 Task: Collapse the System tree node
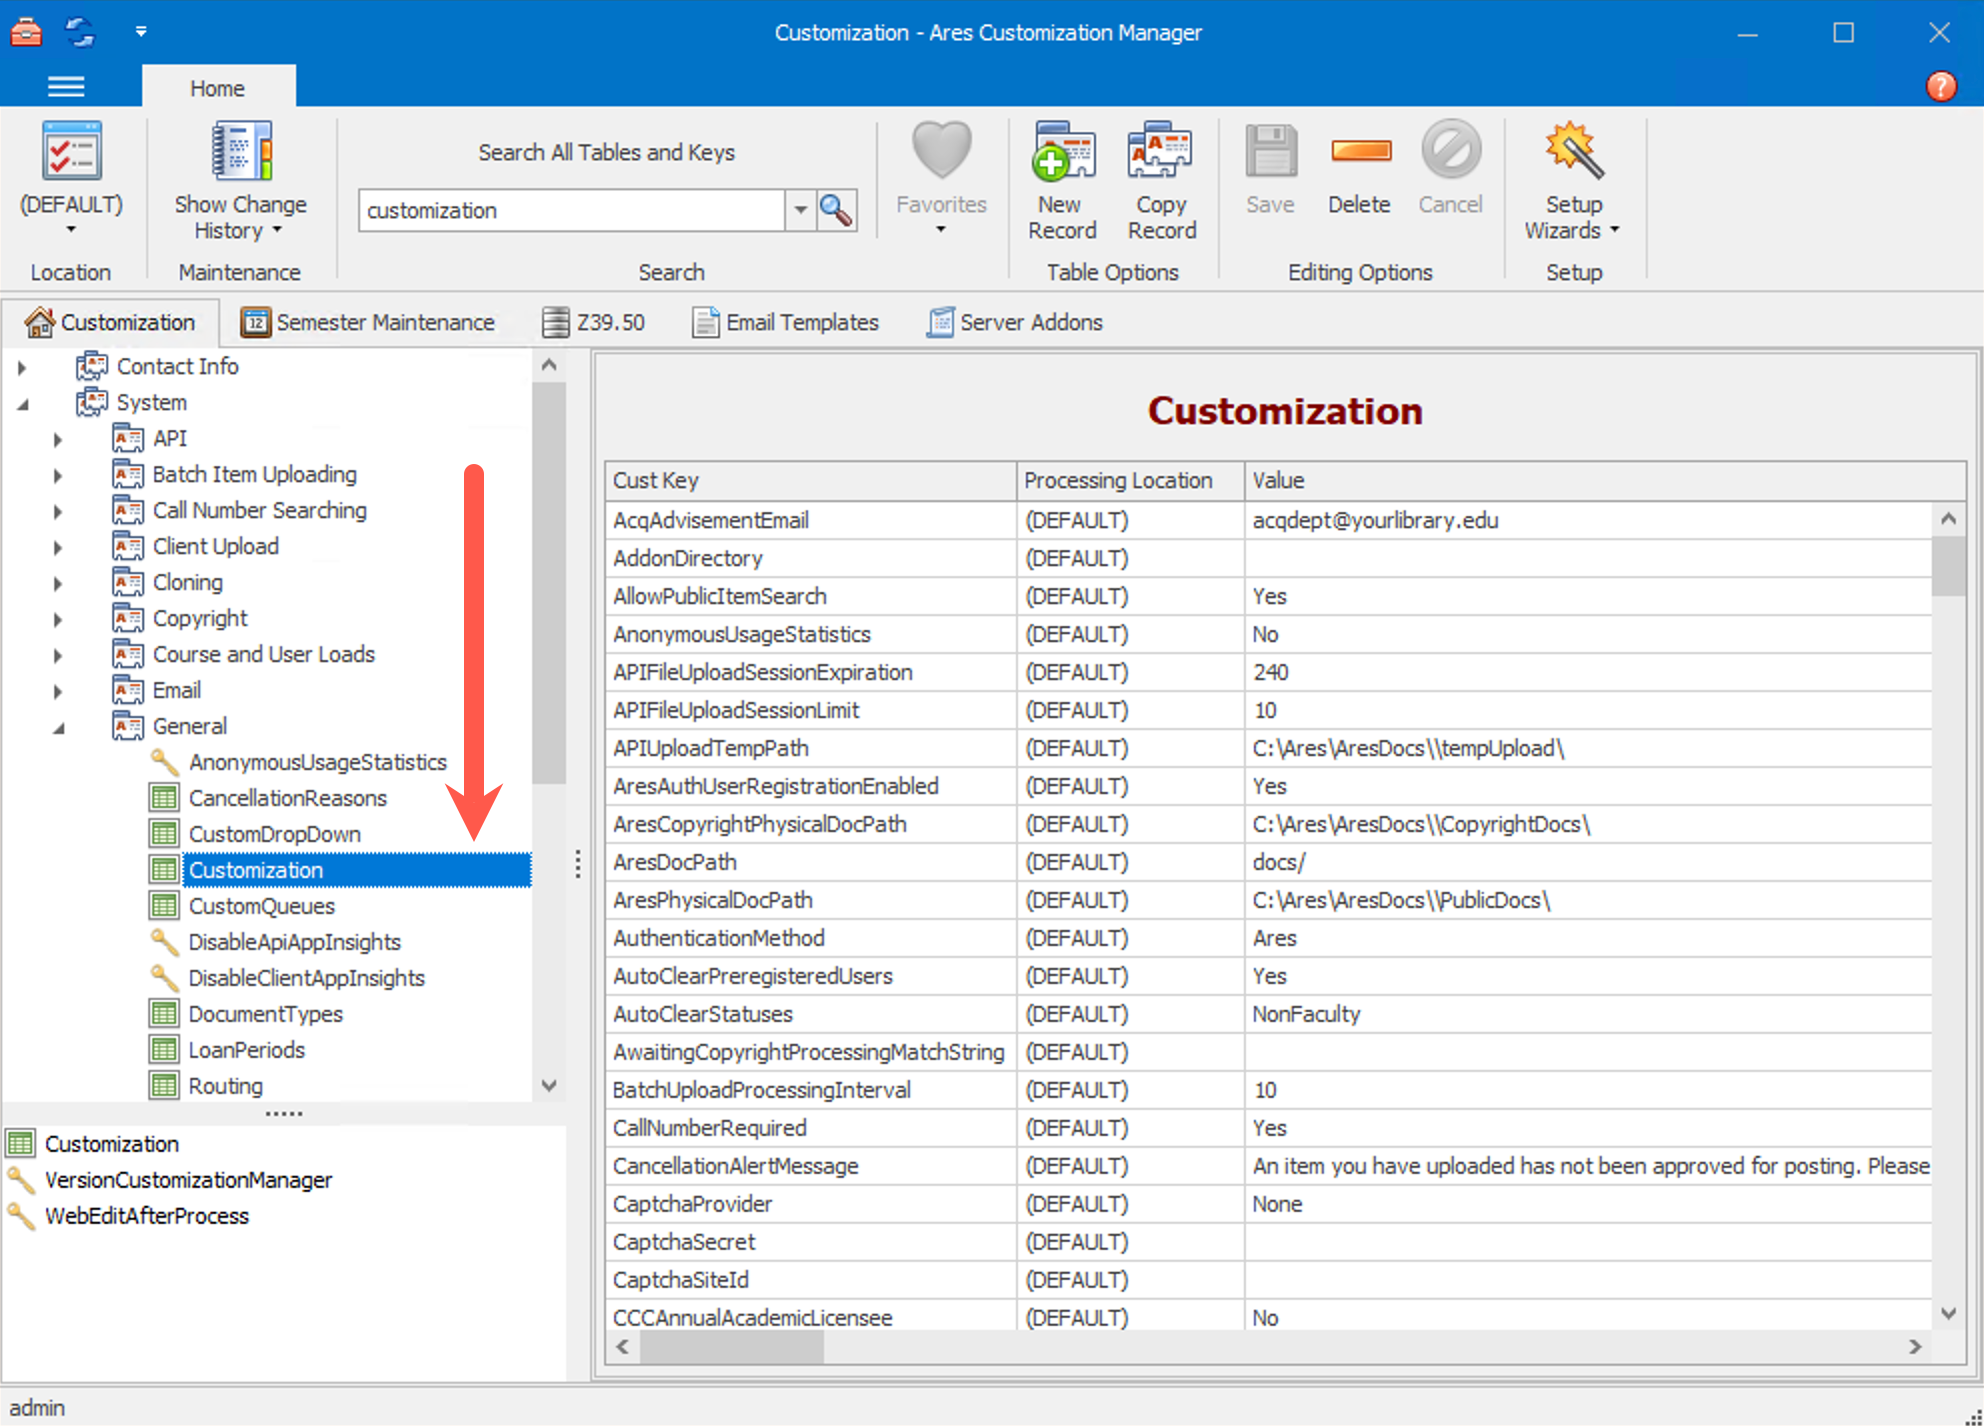point(24,402)
